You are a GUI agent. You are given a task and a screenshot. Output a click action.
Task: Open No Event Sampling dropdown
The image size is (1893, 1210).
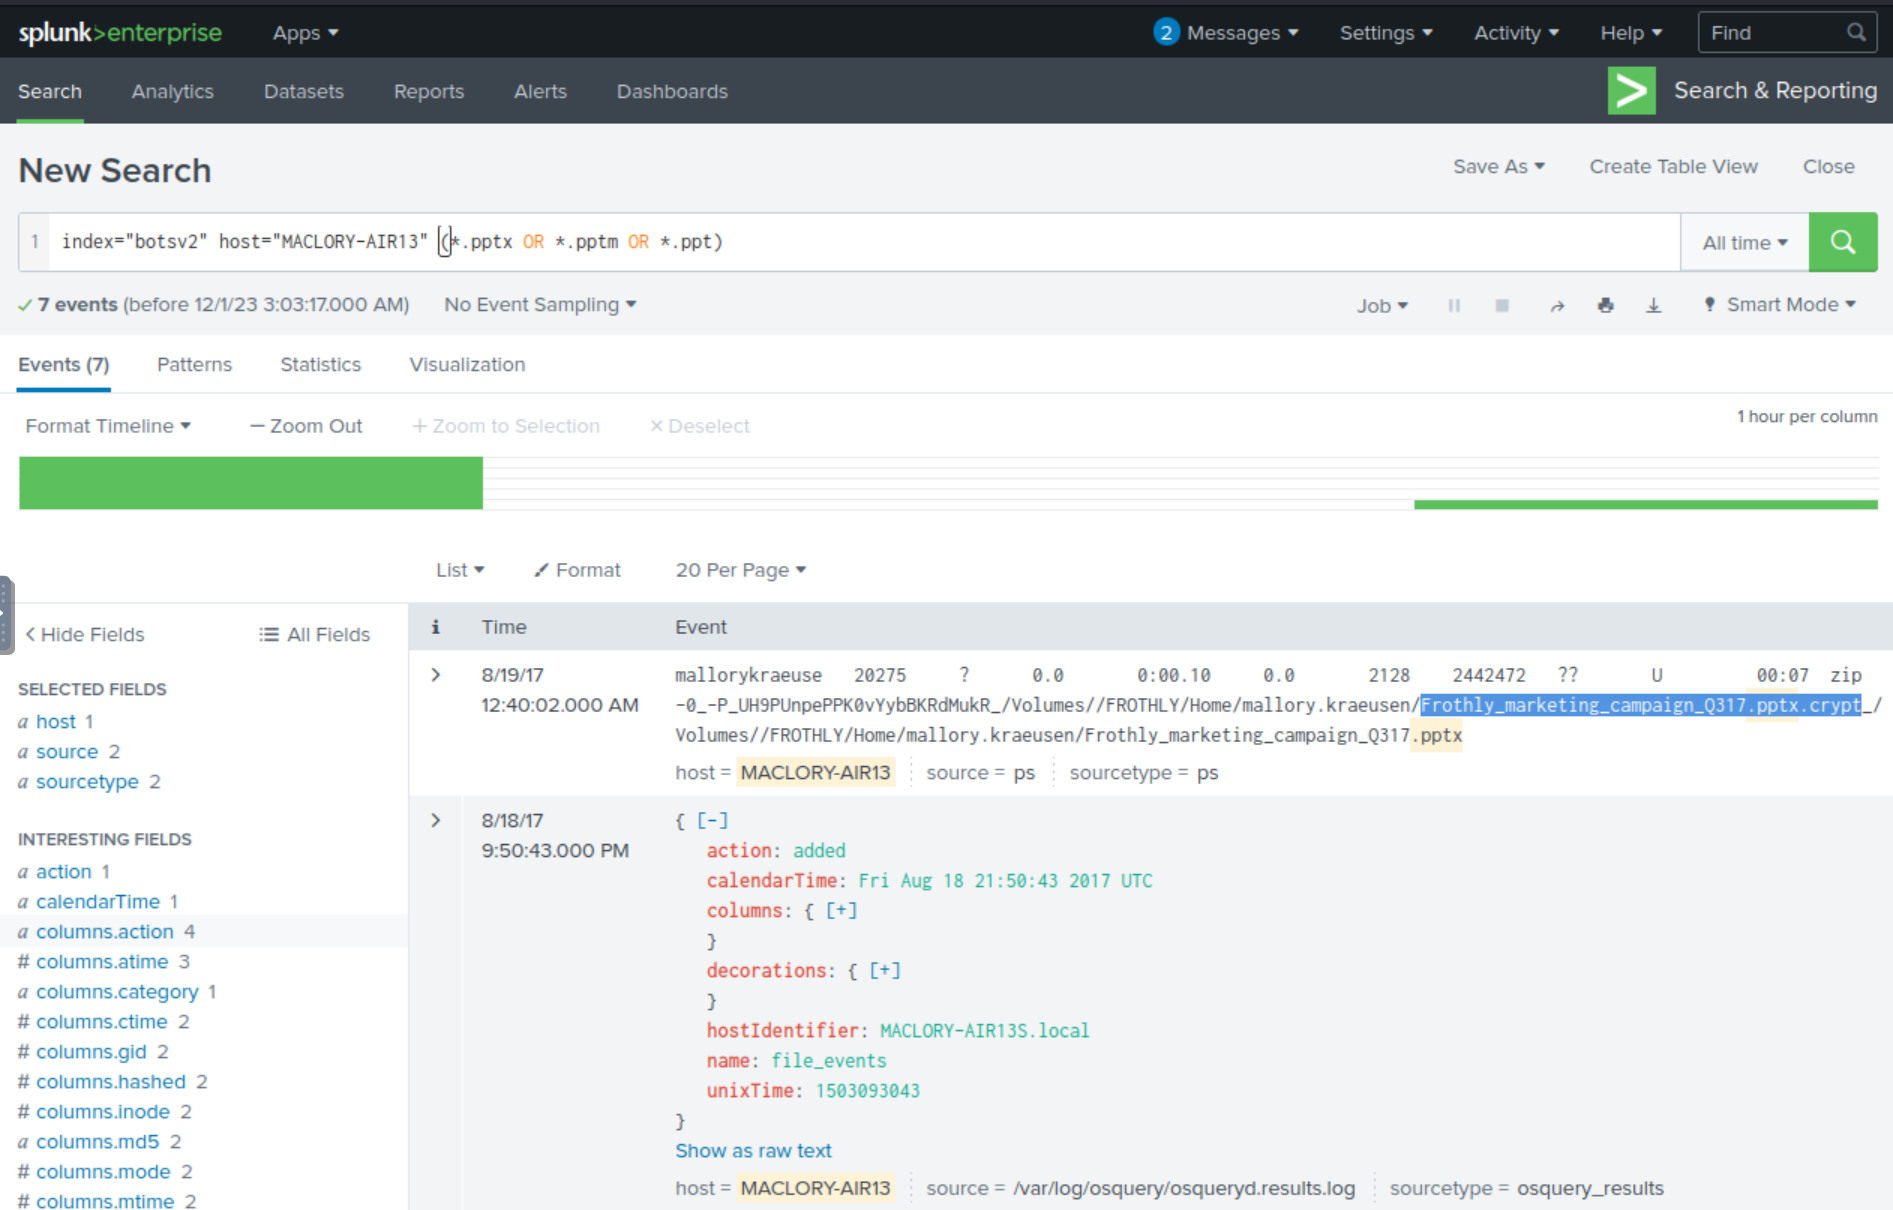coord(540,305)
